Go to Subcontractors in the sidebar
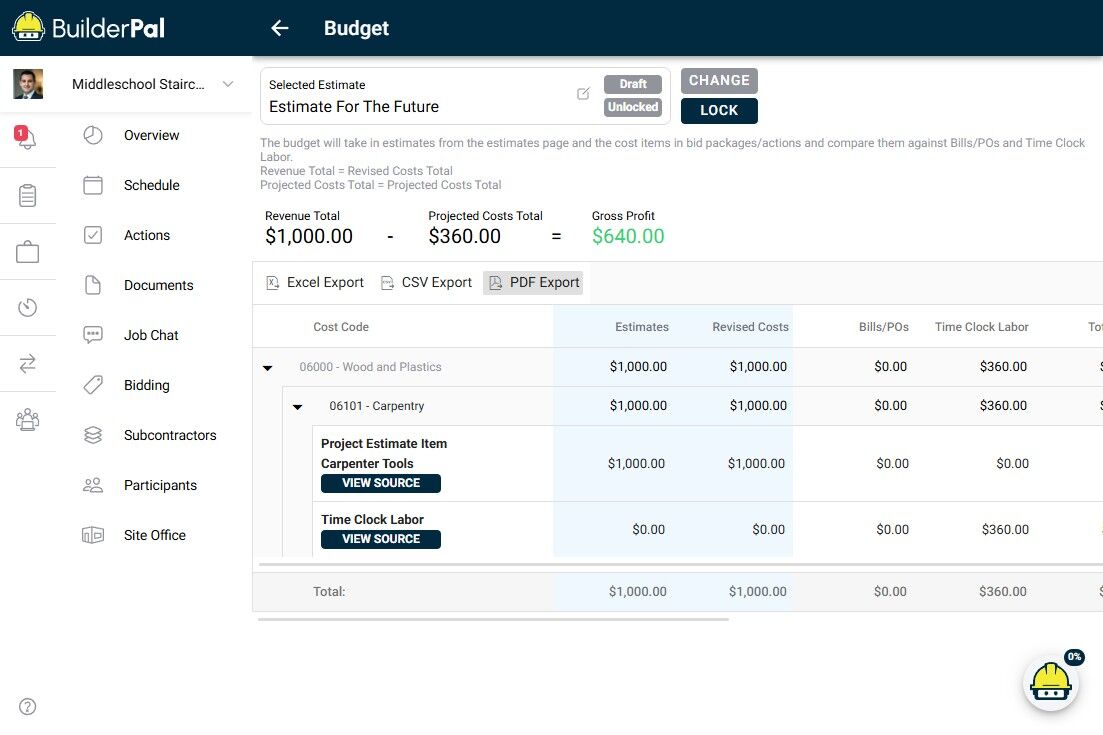The height and width of the screenshot is (735, 1103). [x=170, y=435]
